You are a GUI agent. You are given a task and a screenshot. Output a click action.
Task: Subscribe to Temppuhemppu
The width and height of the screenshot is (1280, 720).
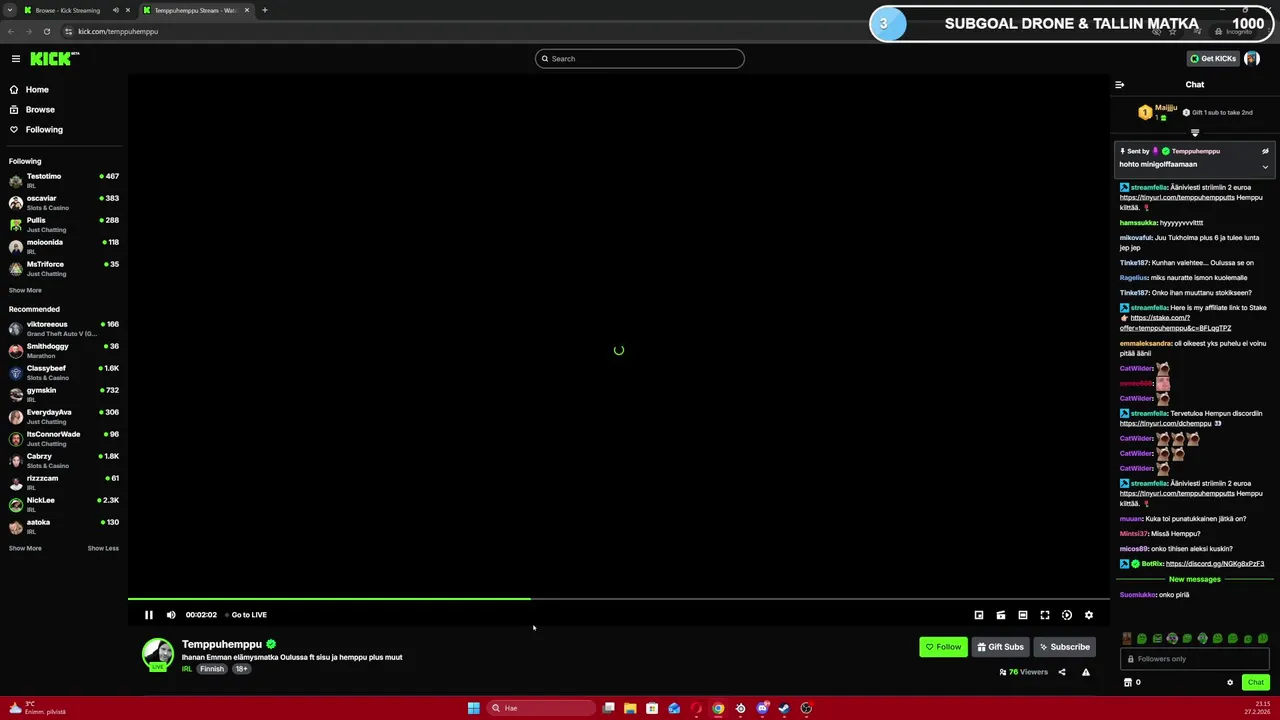coord(1064,647)
